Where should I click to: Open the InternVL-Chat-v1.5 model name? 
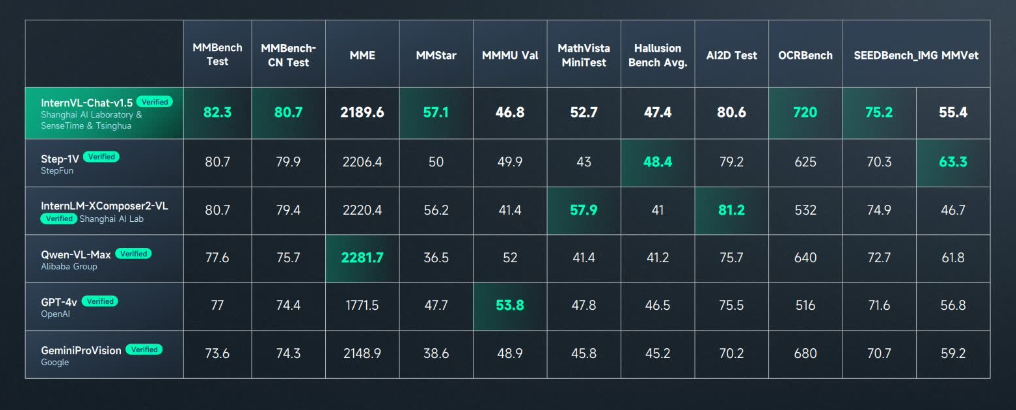click(x=86, y=102)
